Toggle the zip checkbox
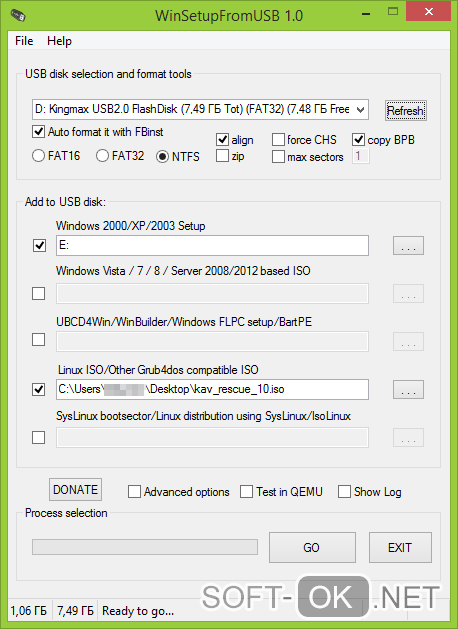The height and width of the screenshot is (629, 458). tap(222, 156)
